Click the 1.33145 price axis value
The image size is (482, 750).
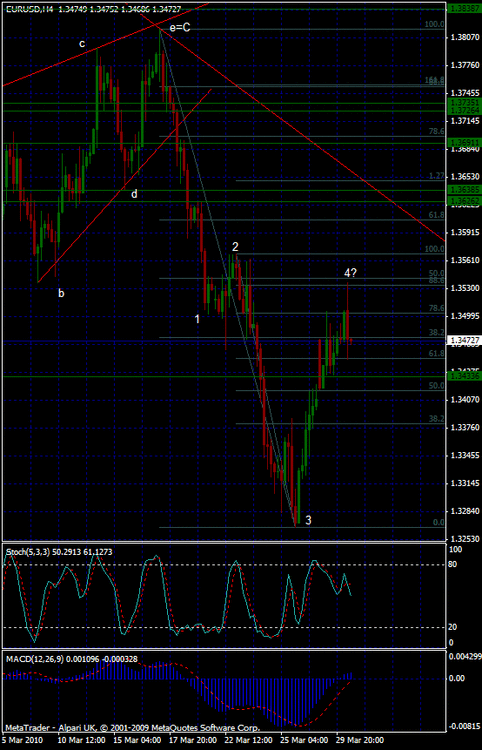click(465, 483)
